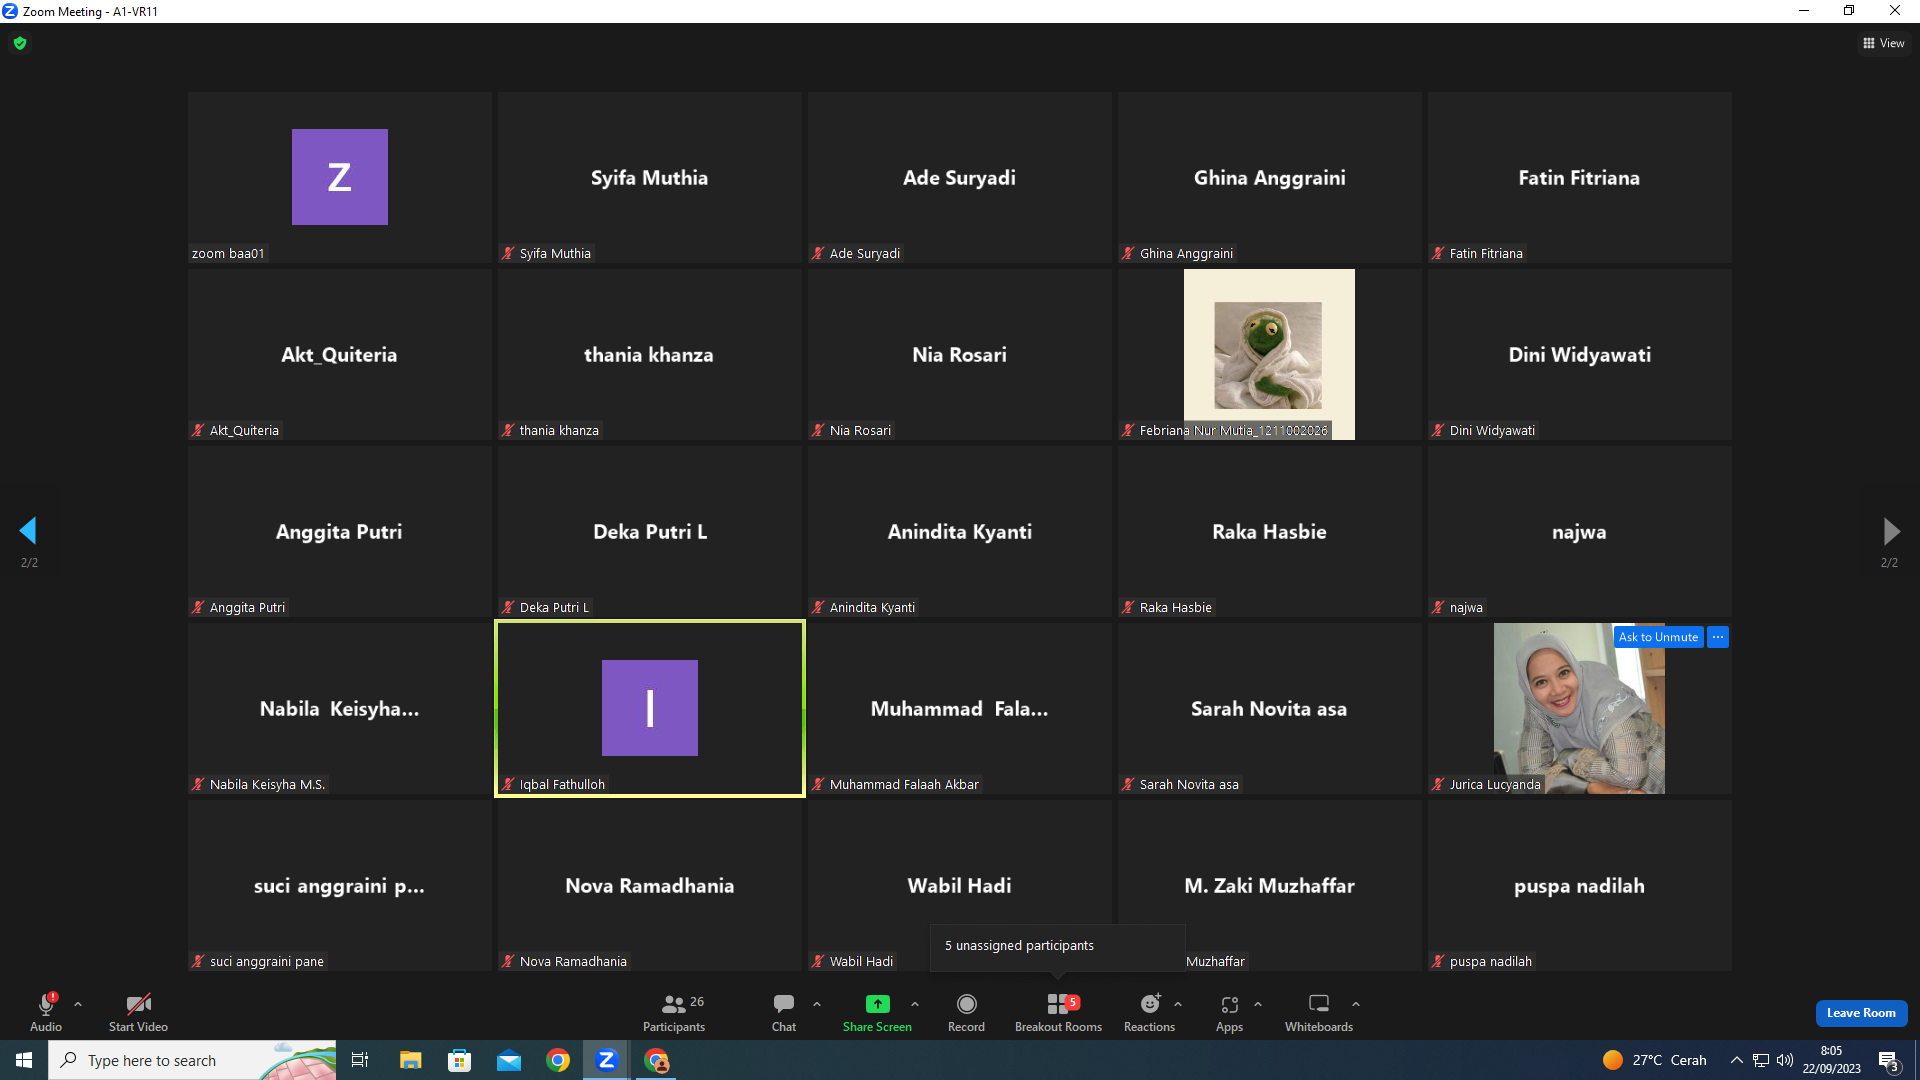Click the Akt_Quiteria name label
This screenshot has height=1080, width=1920.
244,431
